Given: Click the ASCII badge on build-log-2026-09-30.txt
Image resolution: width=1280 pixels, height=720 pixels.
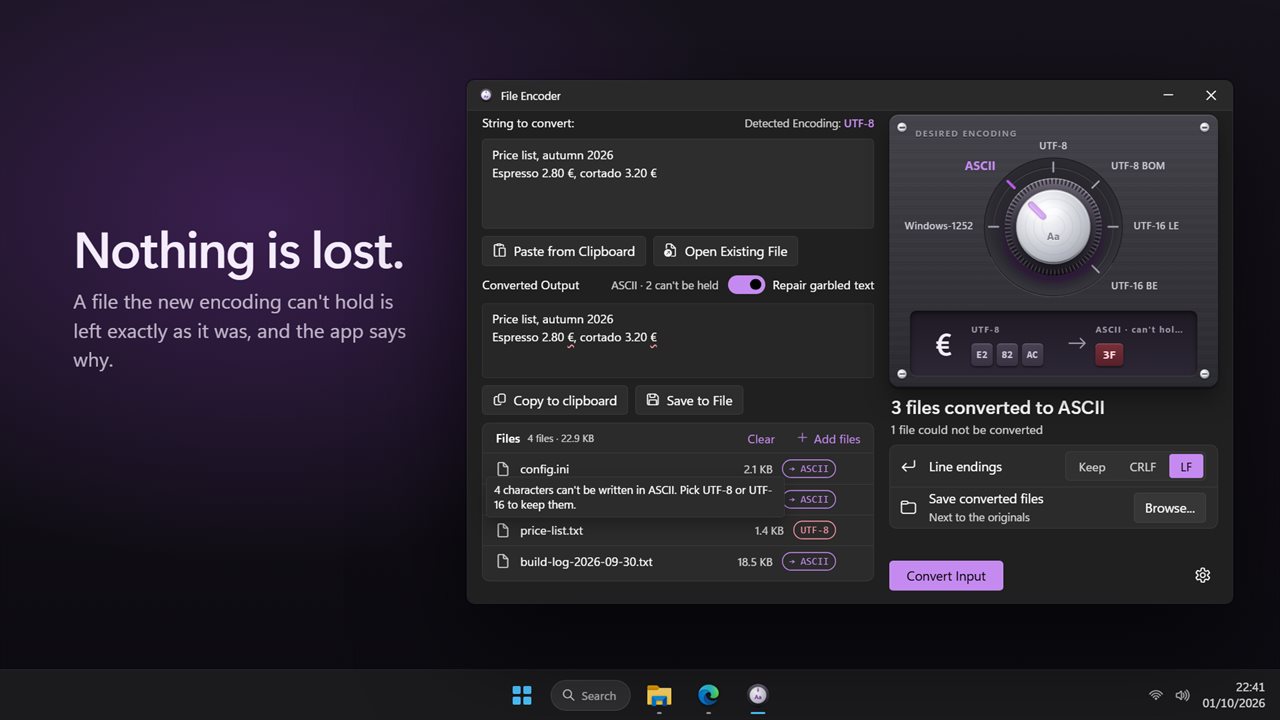Looking at the screenshot, I should 808,562.
